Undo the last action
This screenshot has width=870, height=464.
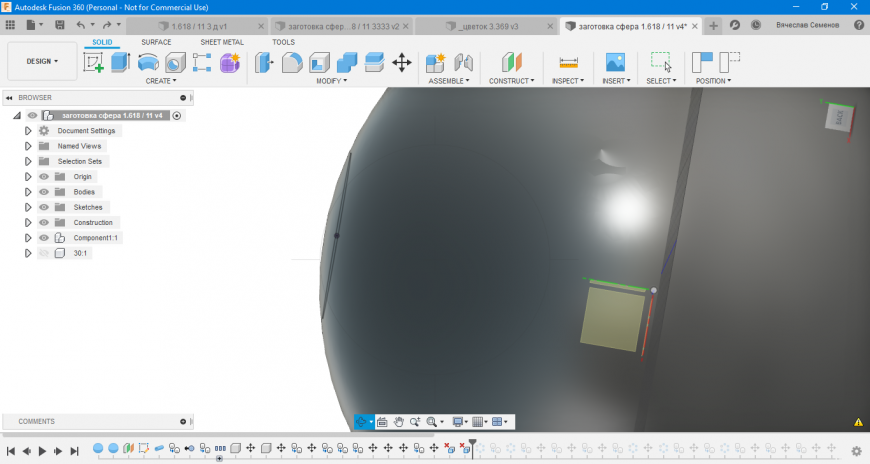81,25
